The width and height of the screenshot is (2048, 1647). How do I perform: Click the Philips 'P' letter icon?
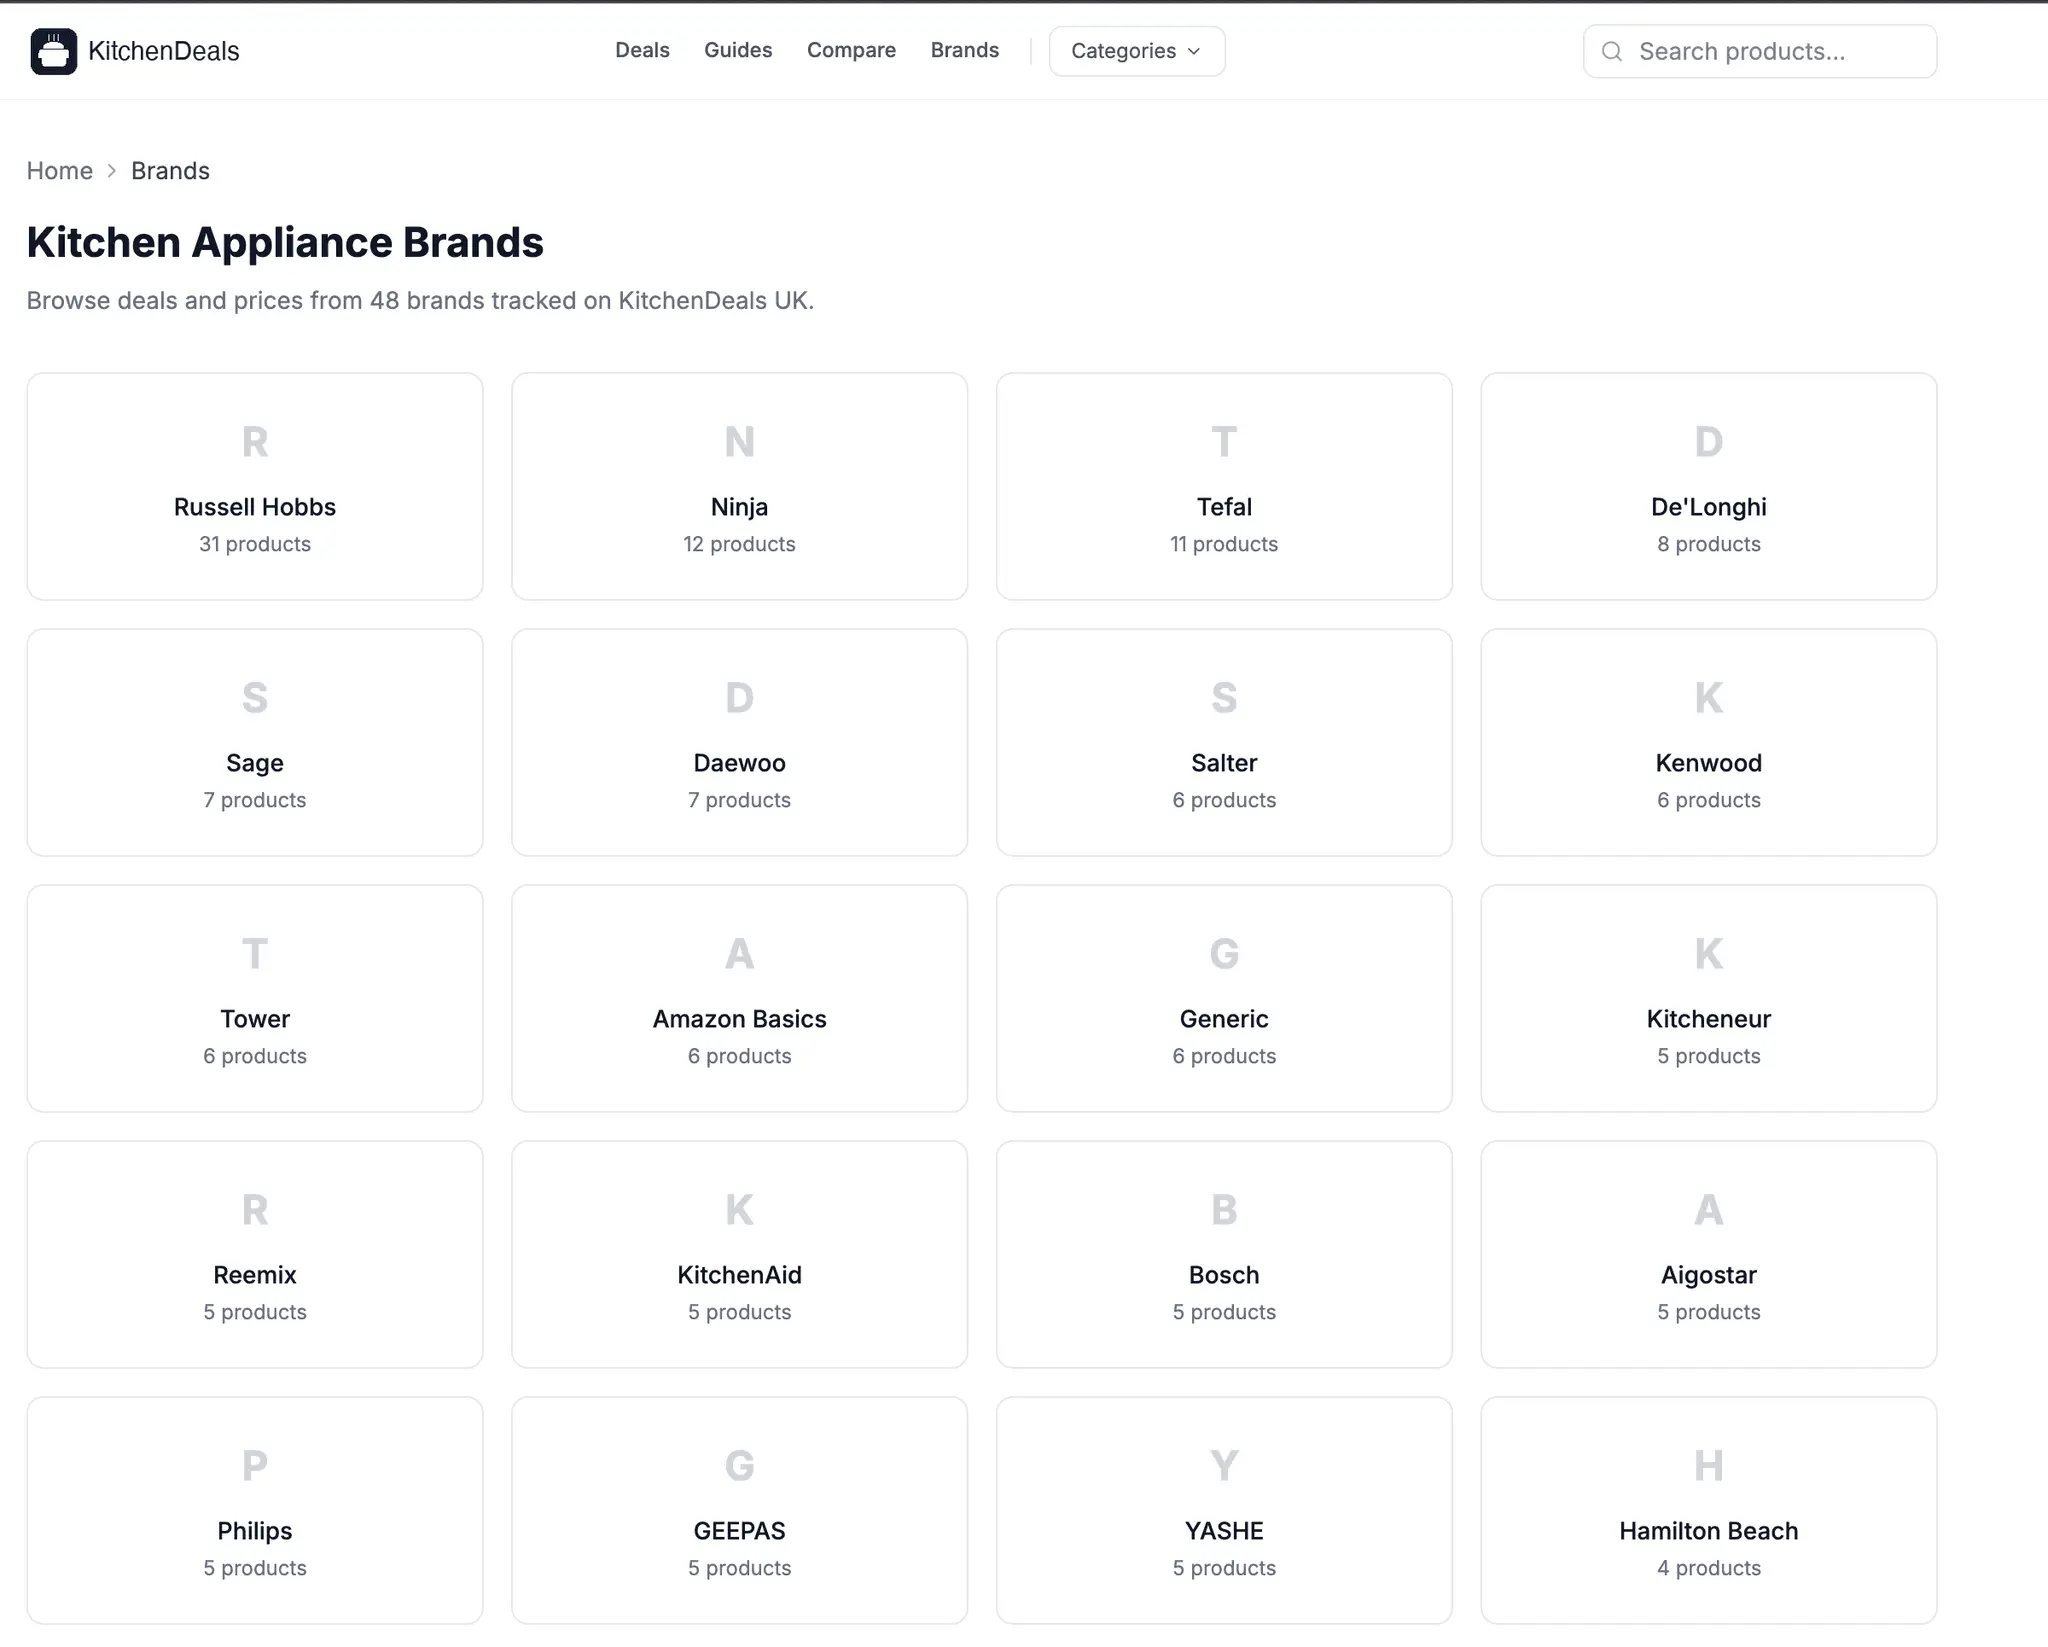[255, 1466]
